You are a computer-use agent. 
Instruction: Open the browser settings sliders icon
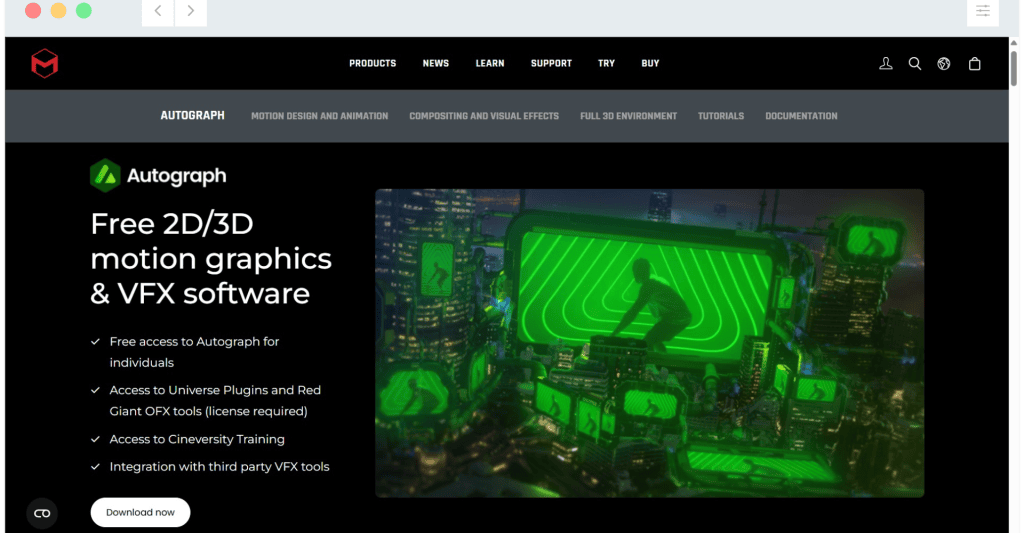point(982,11)
